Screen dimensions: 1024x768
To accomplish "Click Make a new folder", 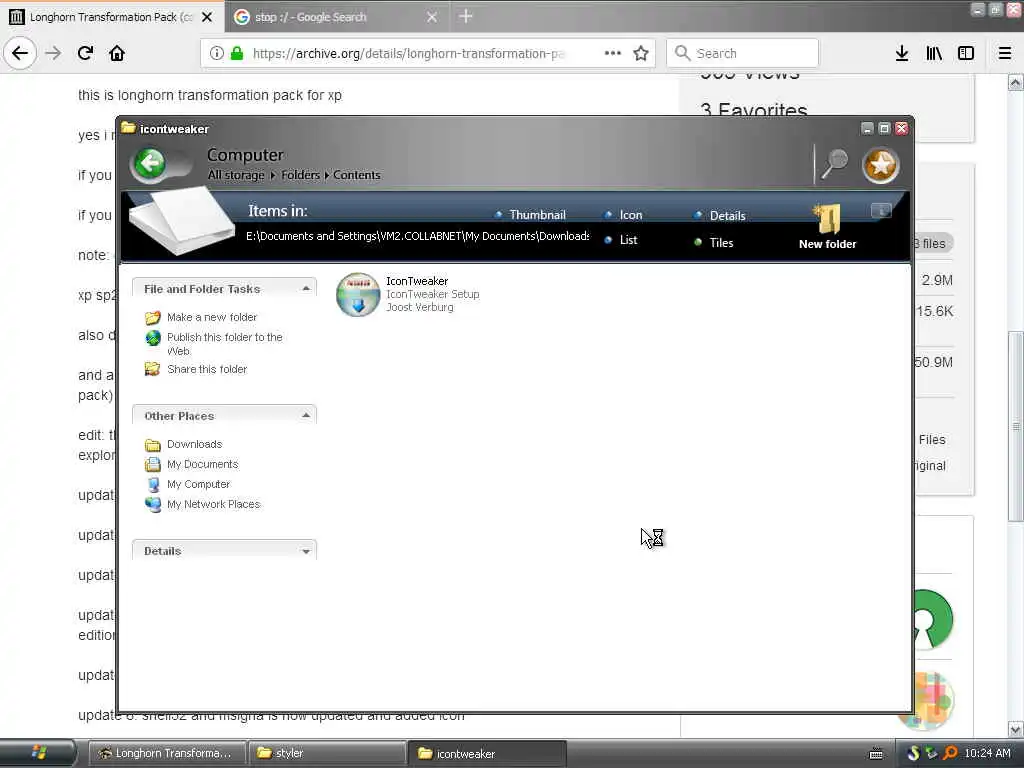I will click(x=202, y=317).
